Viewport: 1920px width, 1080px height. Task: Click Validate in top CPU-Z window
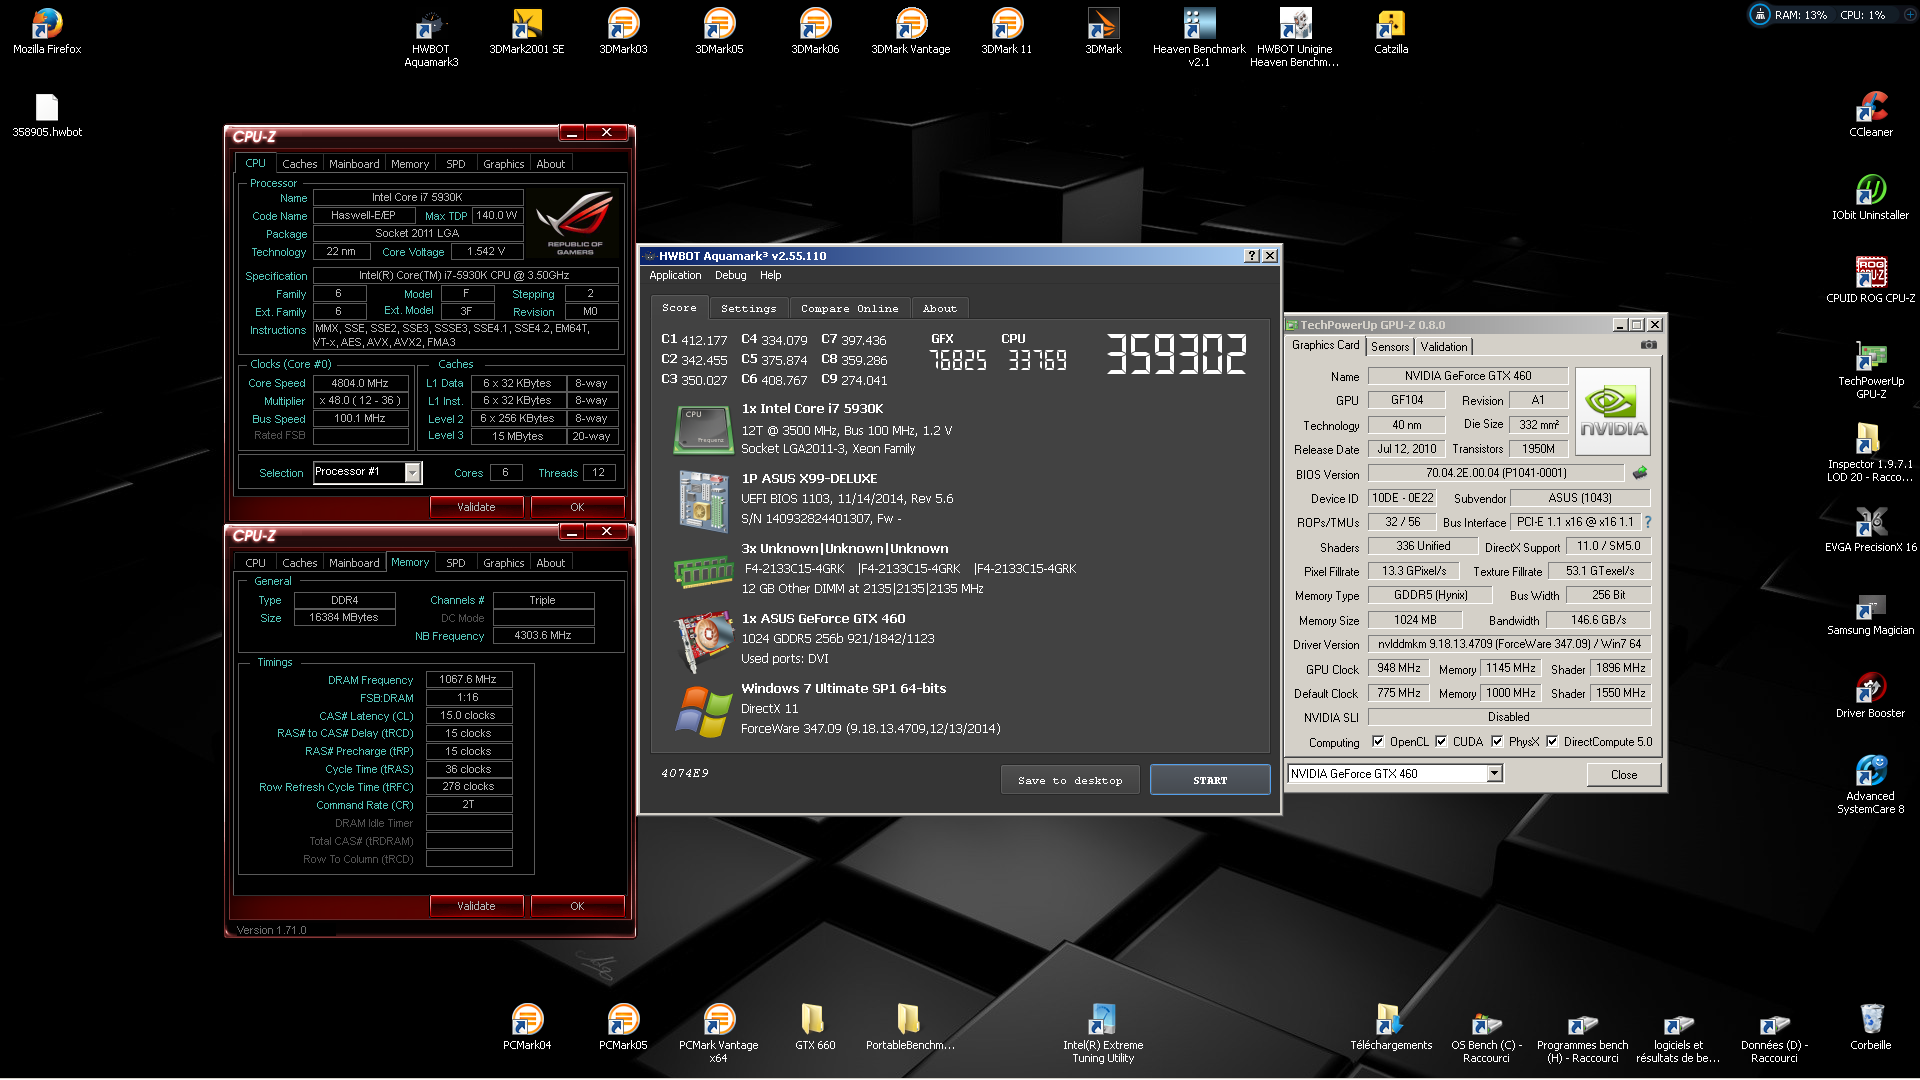[476, 507]
